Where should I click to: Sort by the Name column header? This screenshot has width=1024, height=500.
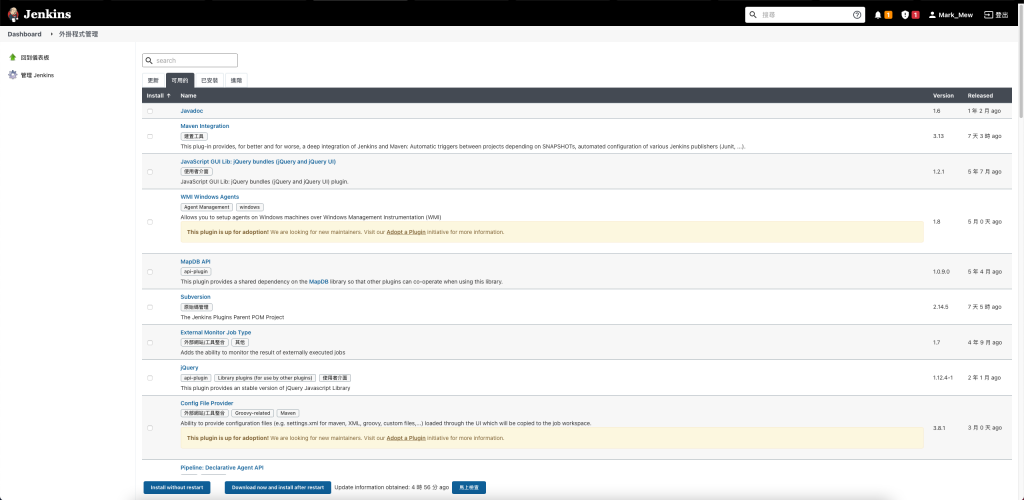pos(188,95)
